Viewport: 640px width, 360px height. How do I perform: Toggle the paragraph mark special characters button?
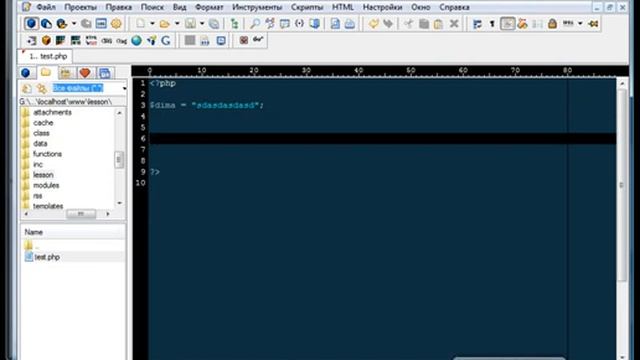[492, 24]
